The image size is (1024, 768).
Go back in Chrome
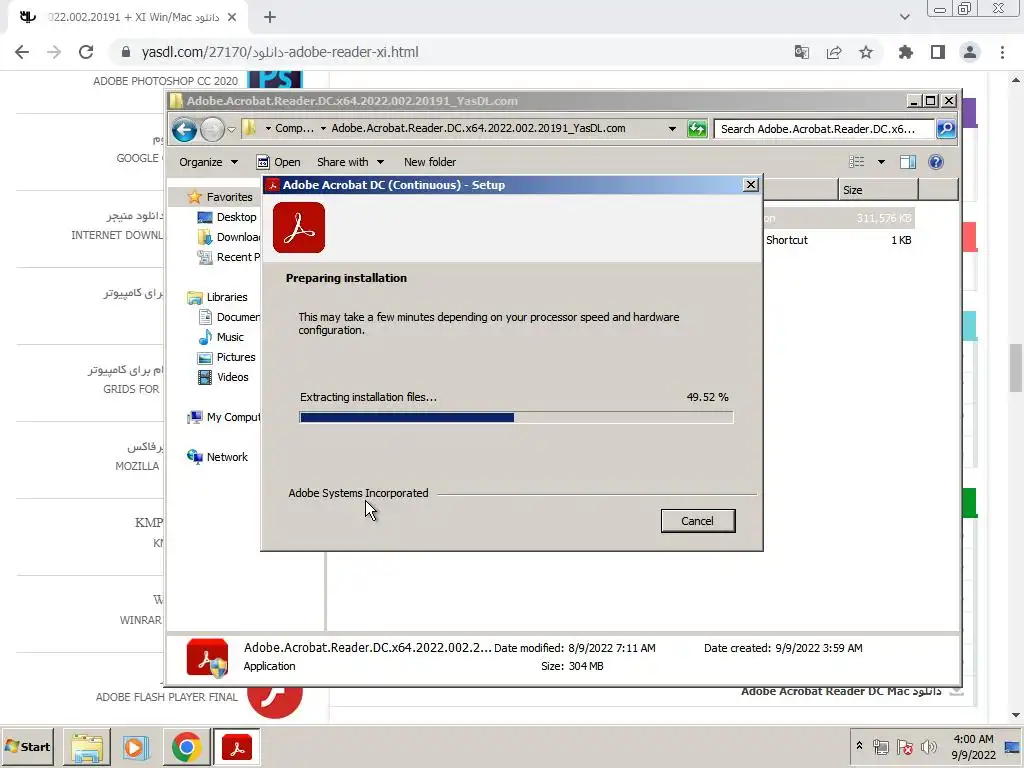[22, 52]
